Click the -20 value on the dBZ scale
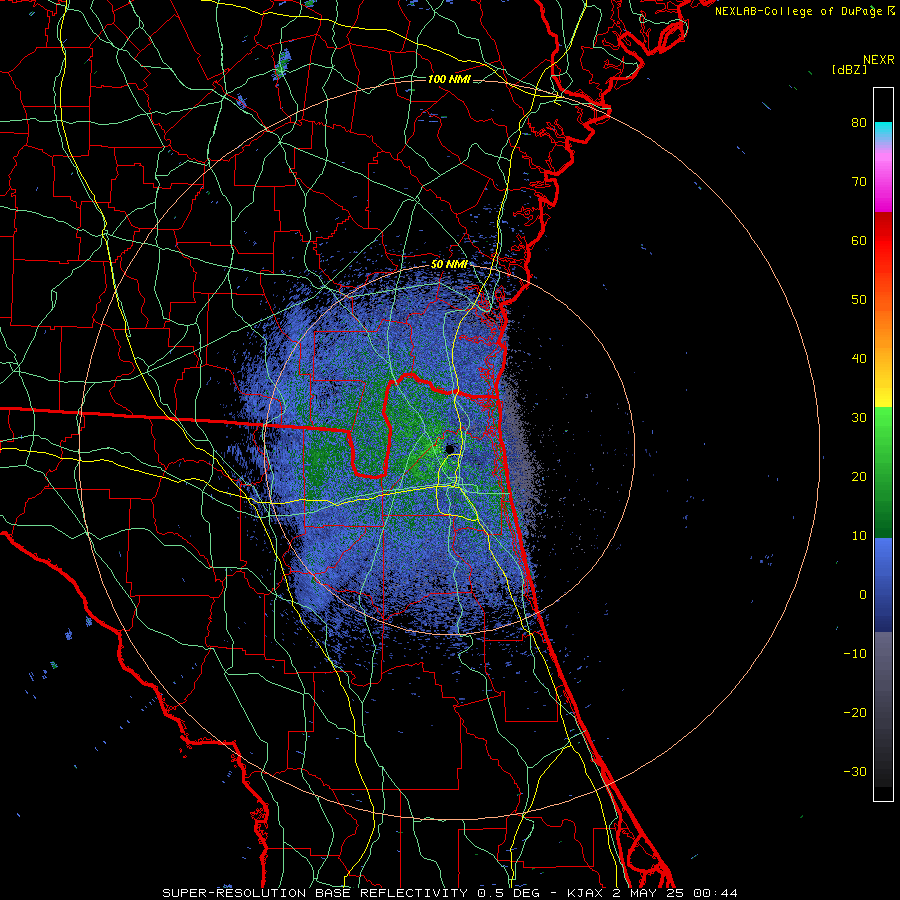Image resolution: width=900 pixels, height=900 pixels. [855, 713]
